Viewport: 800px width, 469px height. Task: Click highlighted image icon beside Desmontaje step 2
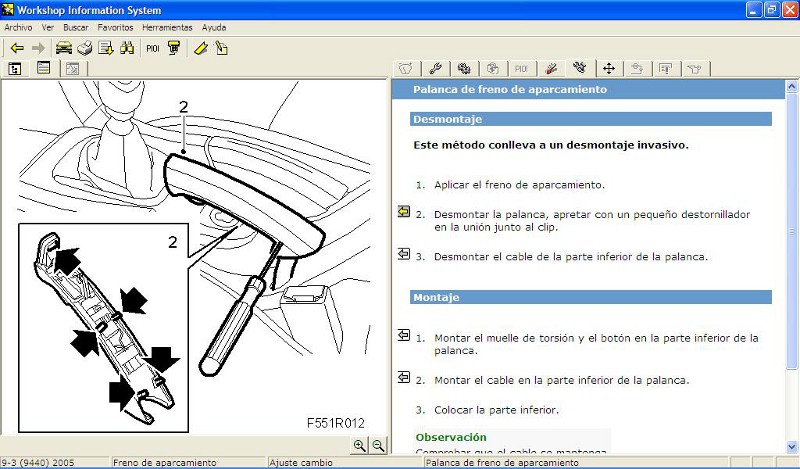coord(404,212)
